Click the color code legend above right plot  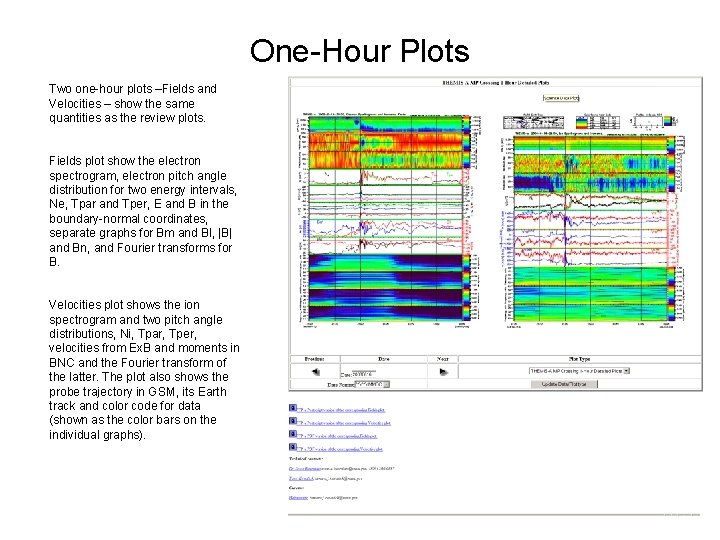[598, 122]
